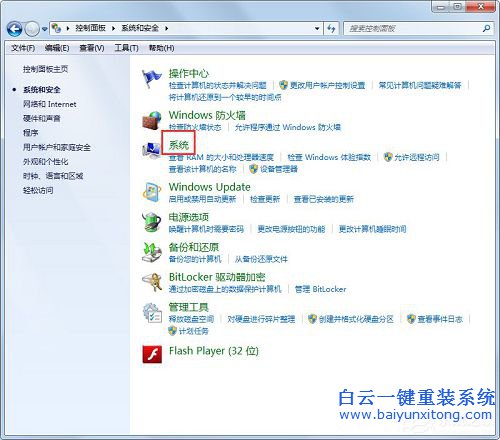Click 对硬盘进行碎片整理 link
500x440 pixels.
click(261, 319)
